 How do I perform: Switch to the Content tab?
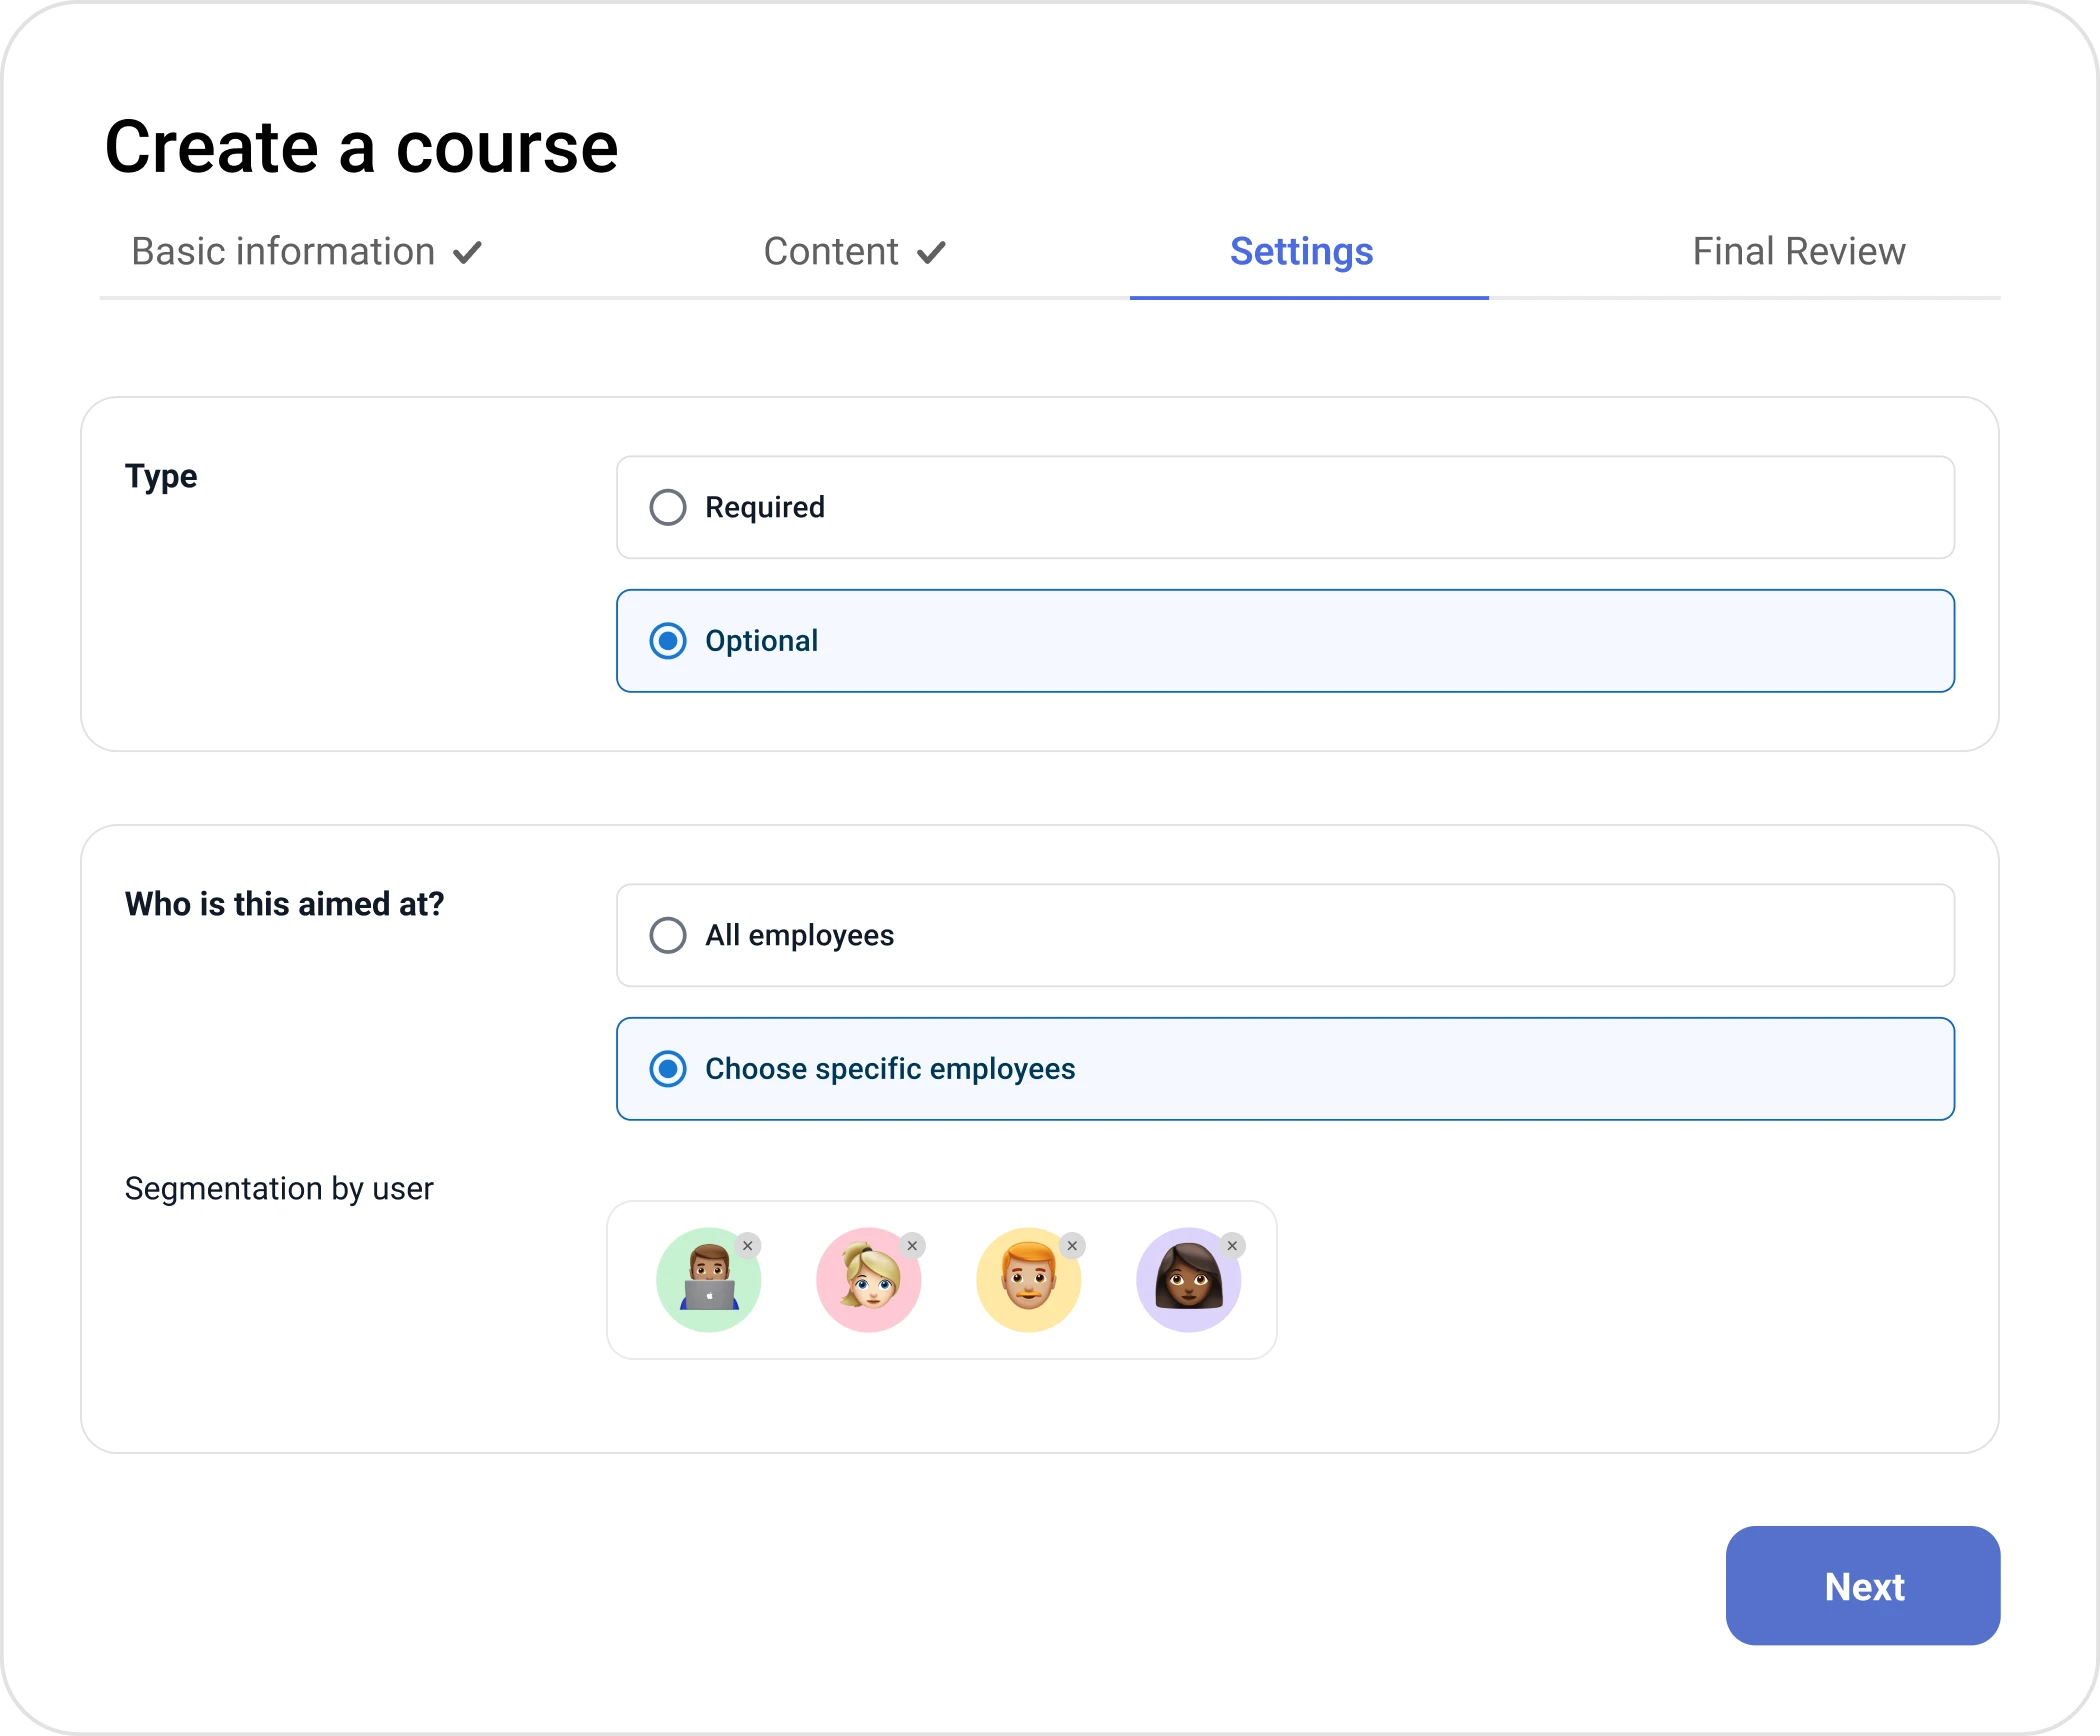coord(855,252)
